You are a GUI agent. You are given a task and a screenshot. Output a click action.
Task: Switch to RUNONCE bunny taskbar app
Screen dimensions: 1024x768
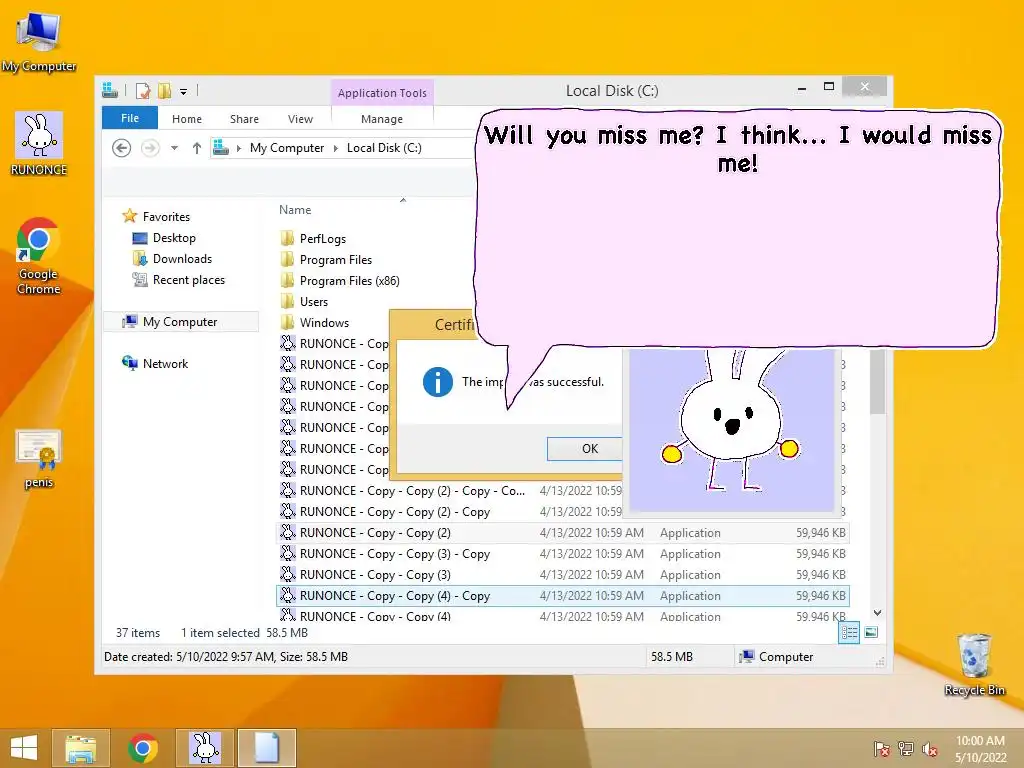(204, 748)
